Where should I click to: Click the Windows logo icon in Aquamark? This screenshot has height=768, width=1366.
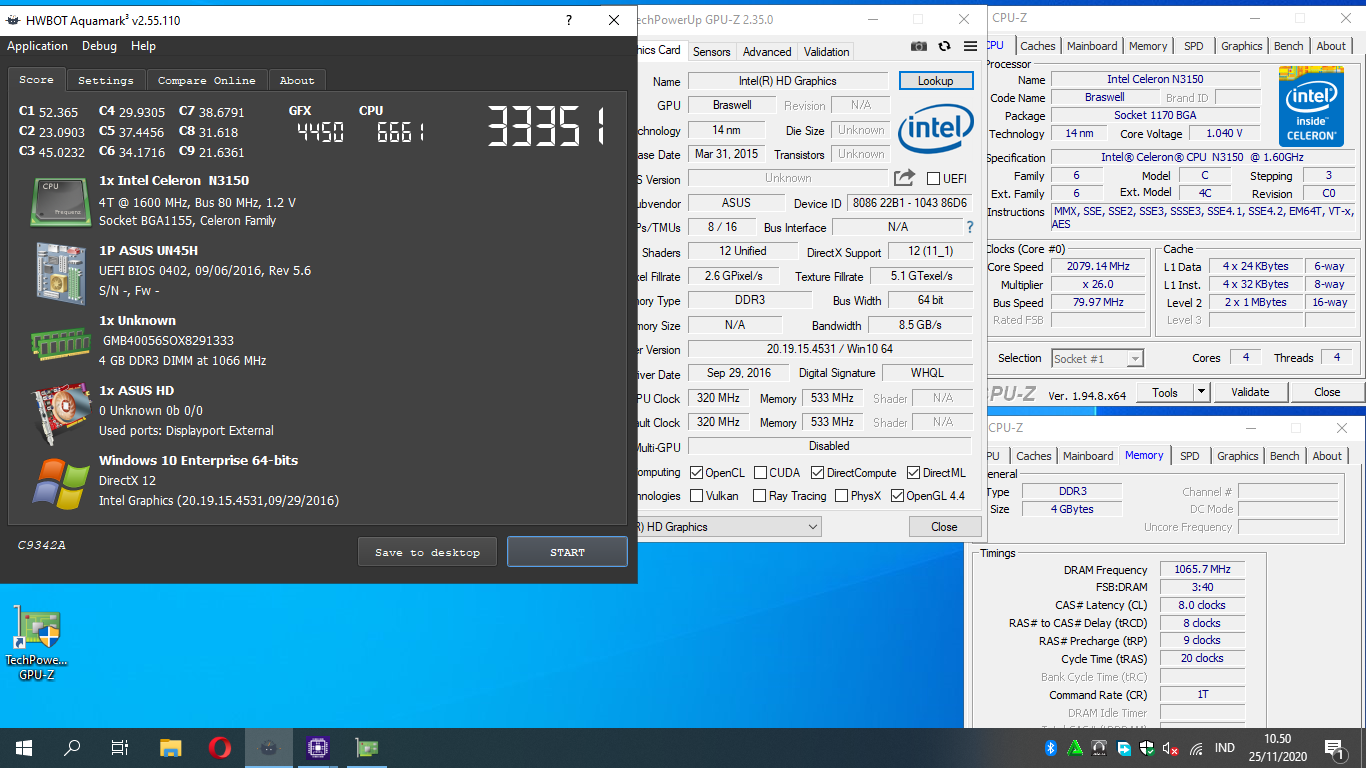[60, 483]
